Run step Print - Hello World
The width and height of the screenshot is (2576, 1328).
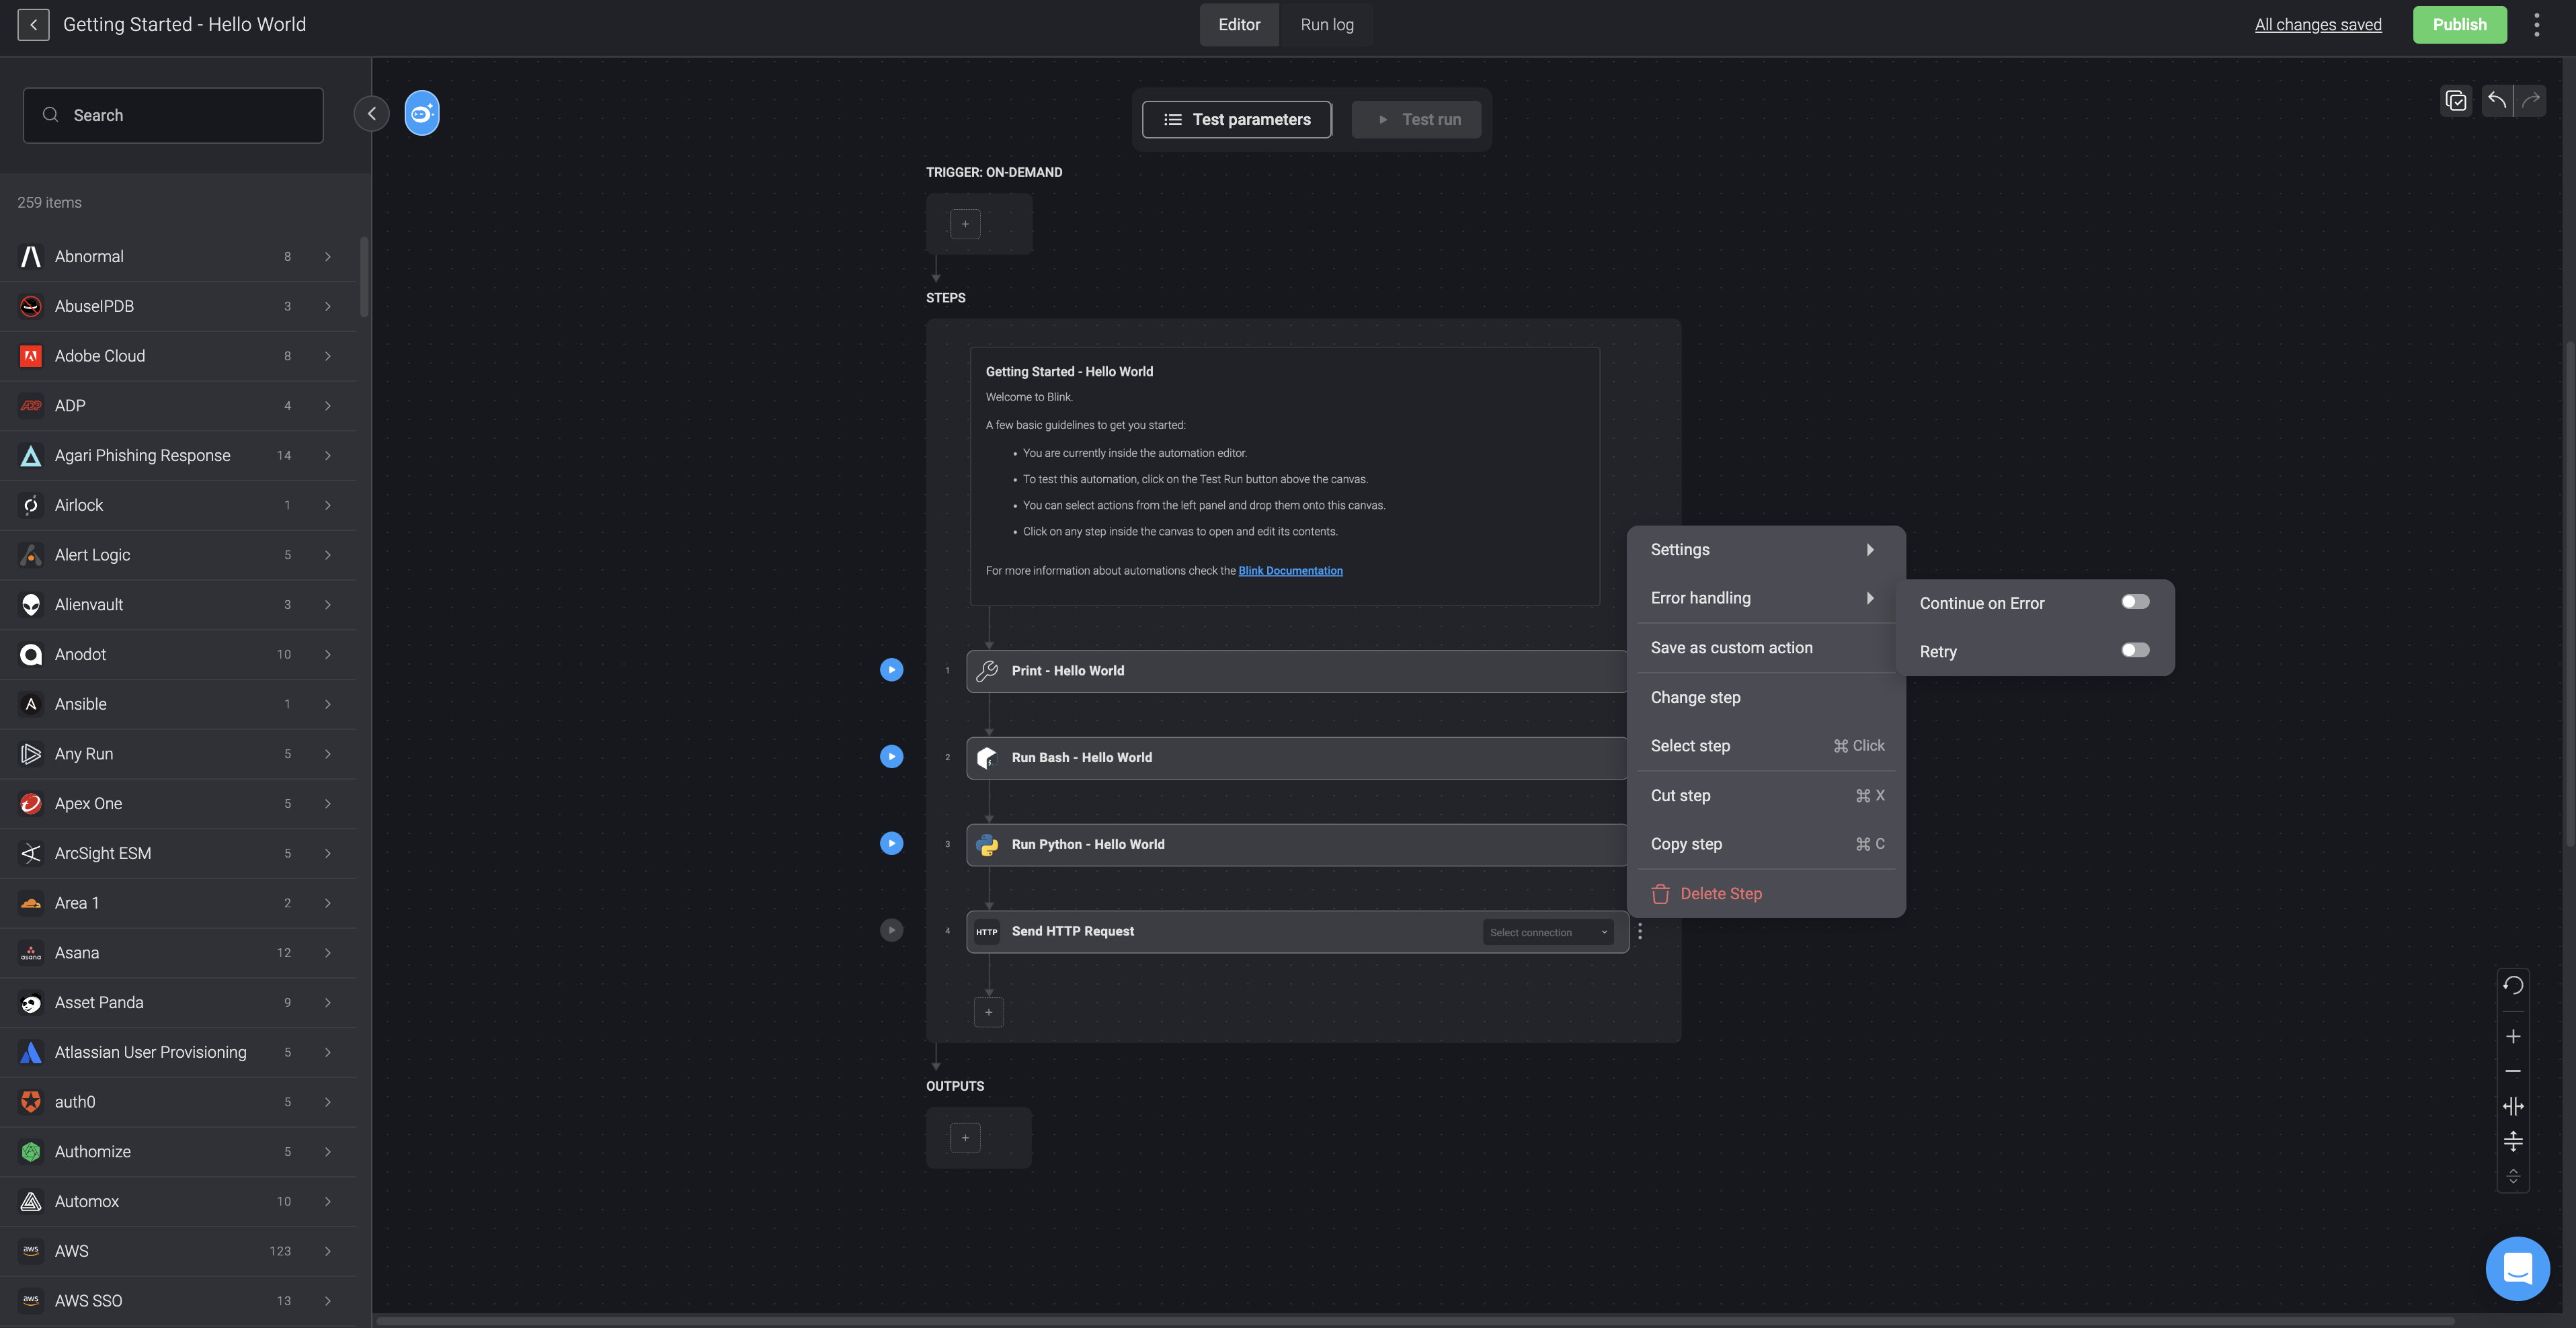(x=891, y=670)
